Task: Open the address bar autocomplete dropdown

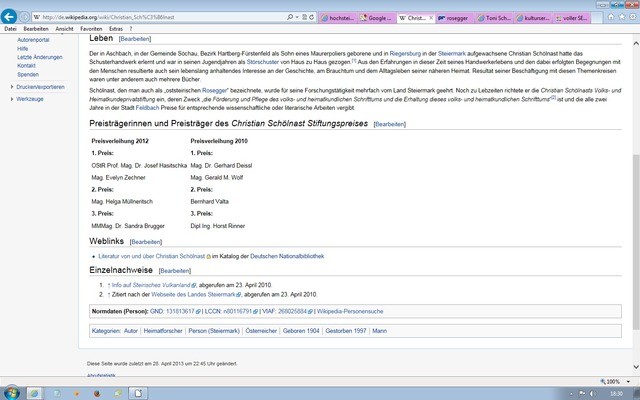Action: 297,17
